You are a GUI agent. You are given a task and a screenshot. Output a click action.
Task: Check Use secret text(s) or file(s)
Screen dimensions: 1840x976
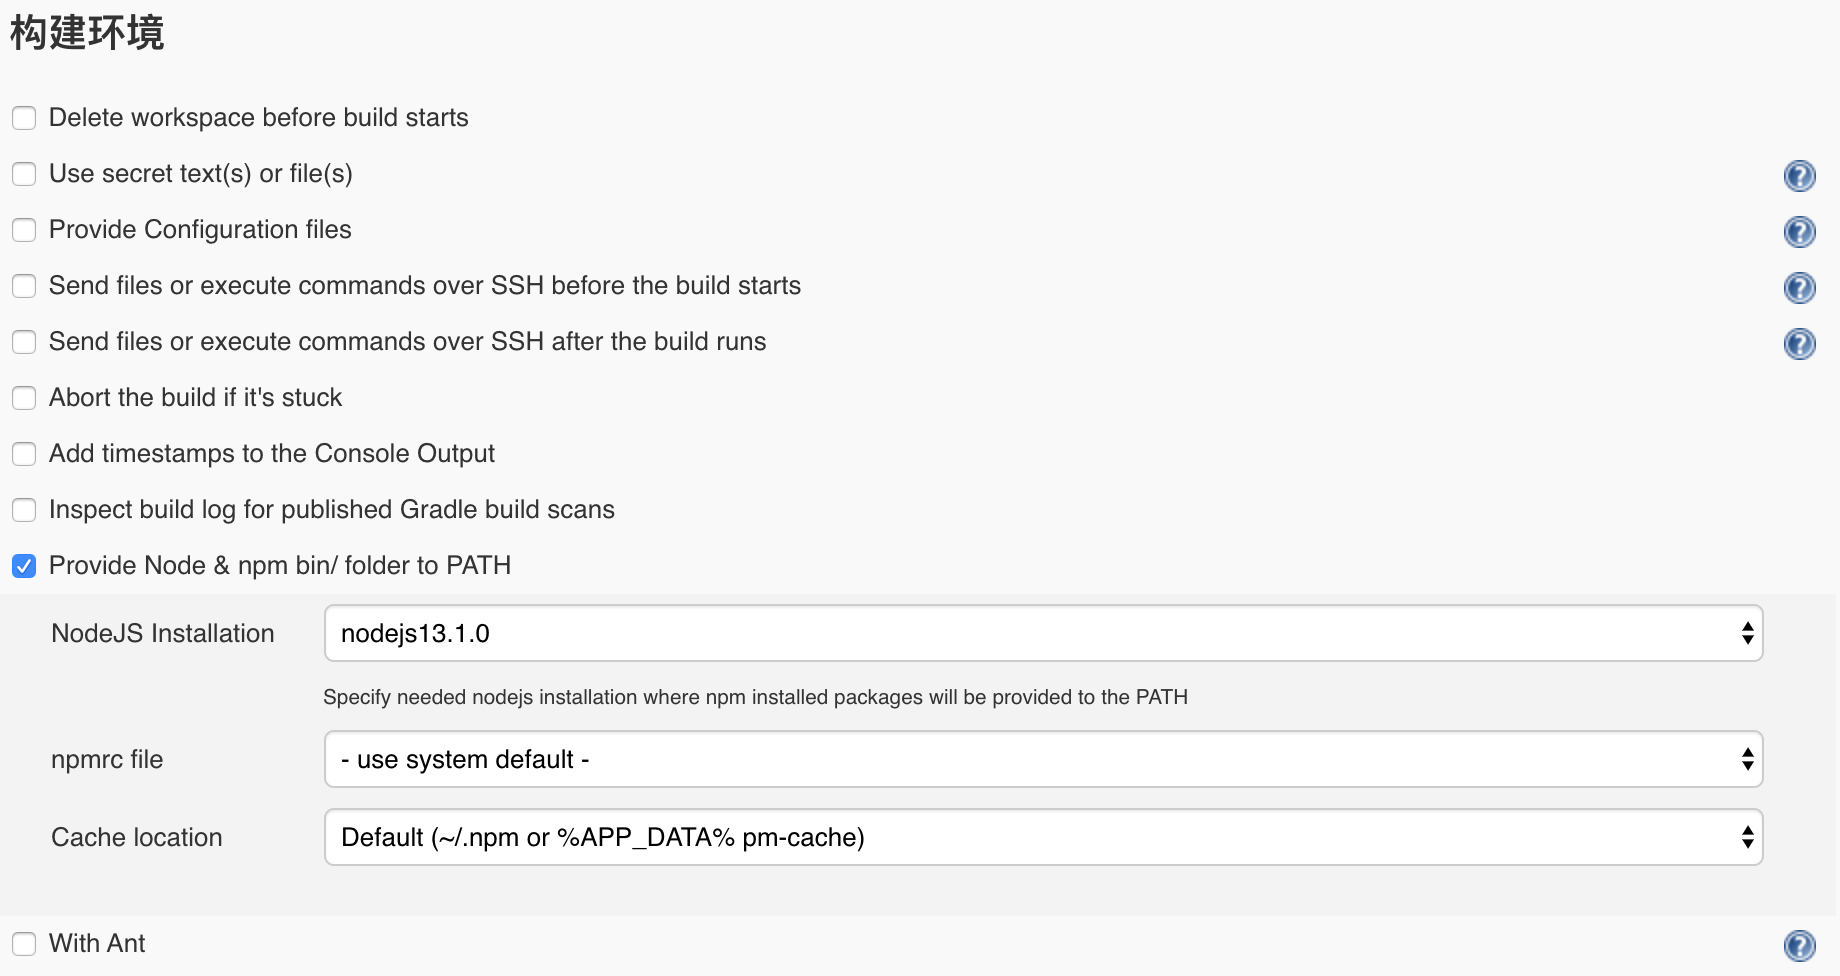point(24,174)
